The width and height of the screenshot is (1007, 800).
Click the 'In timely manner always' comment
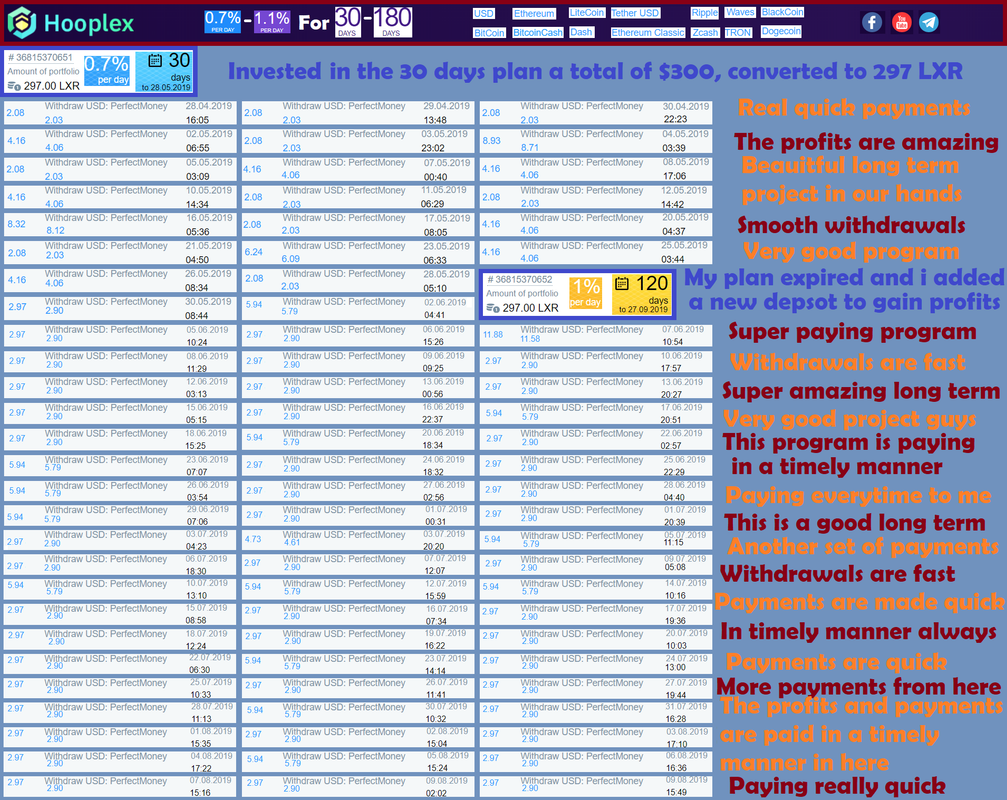tap(858, 632)
